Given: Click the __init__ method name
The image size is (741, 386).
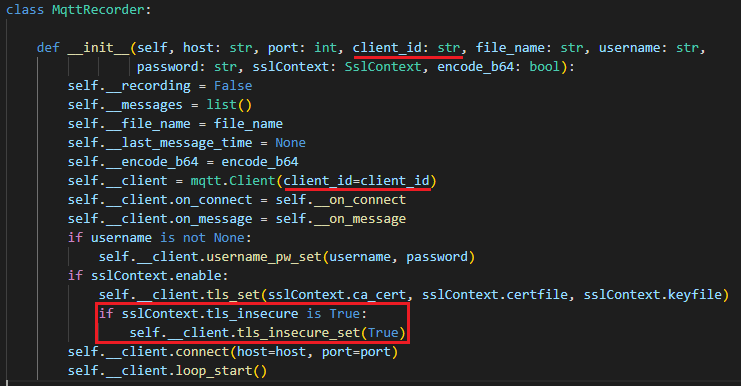Looking at the screenshot, I should (99, 48).
